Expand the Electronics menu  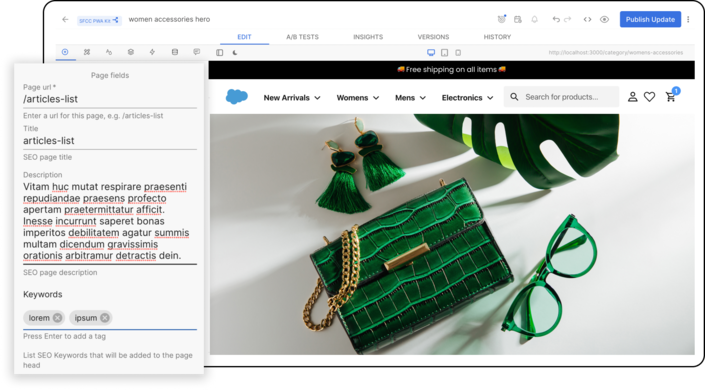[468, 98]
